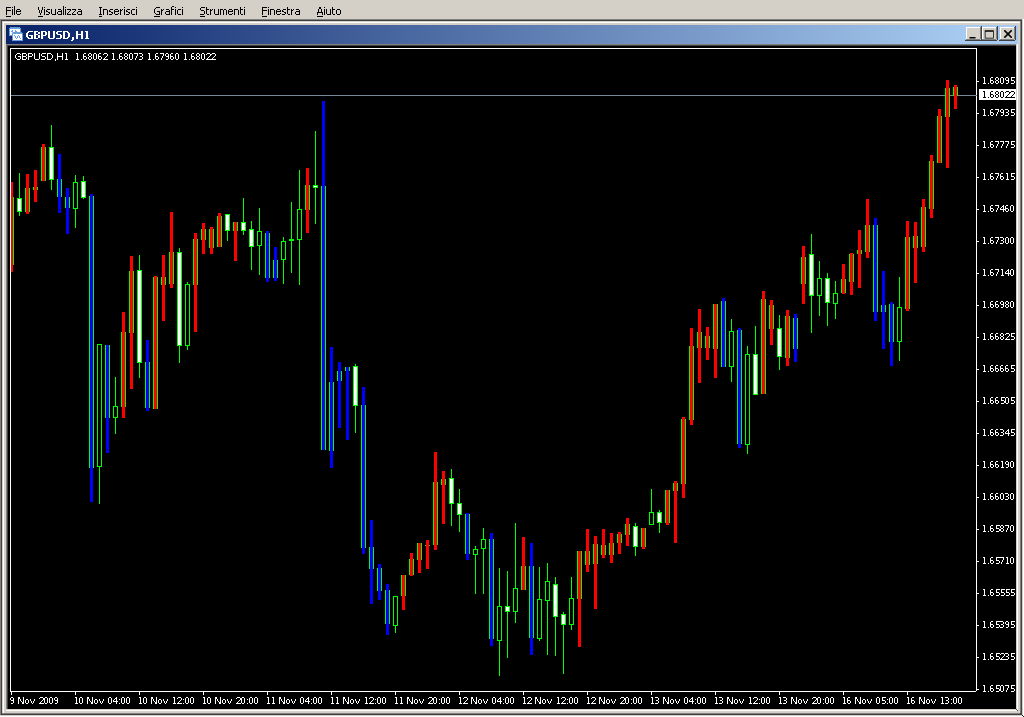Viewport: 1024px width, 717px height.
Task: Open the Finestra menu
Action: [280, 11]
